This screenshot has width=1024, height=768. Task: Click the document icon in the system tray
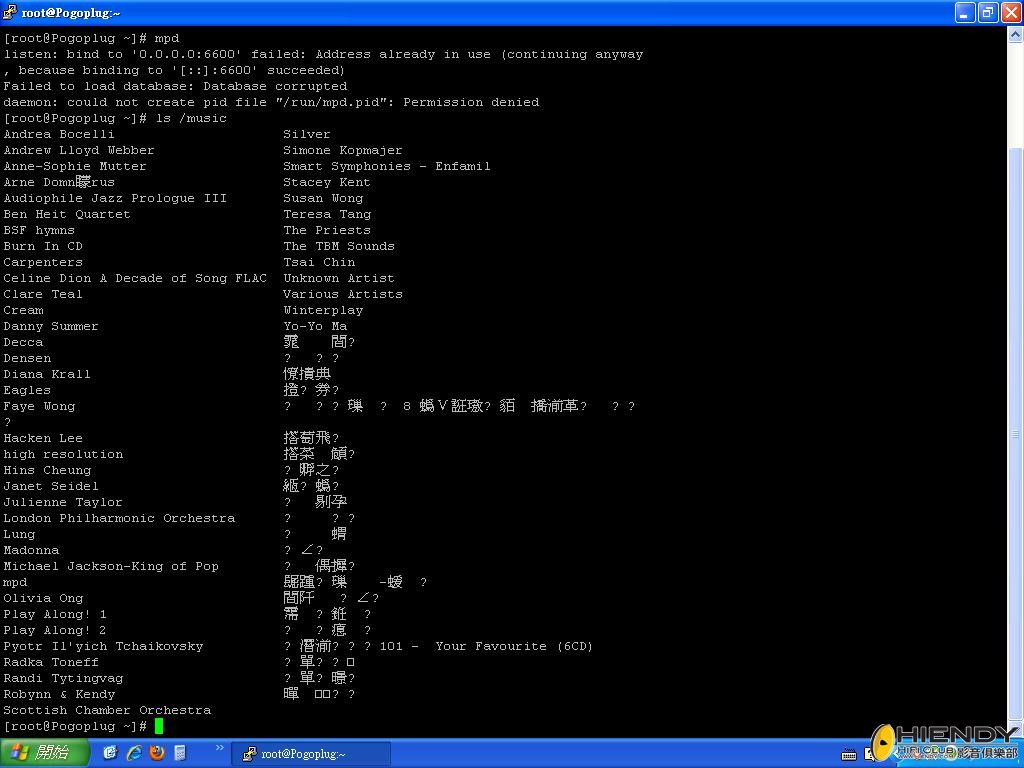point(868,753)
